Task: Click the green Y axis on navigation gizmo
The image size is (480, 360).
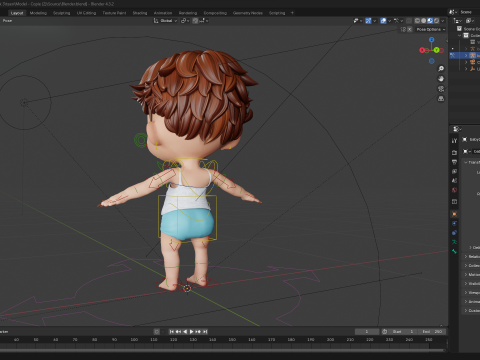Action: (x=436, y=50)
